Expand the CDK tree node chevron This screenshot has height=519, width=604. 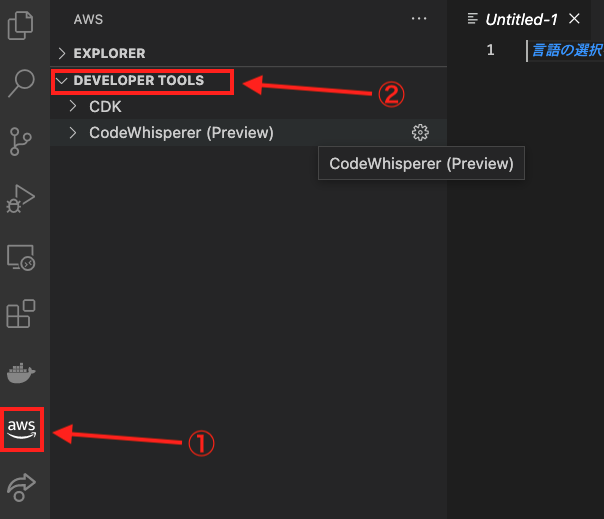coord(73,106)
